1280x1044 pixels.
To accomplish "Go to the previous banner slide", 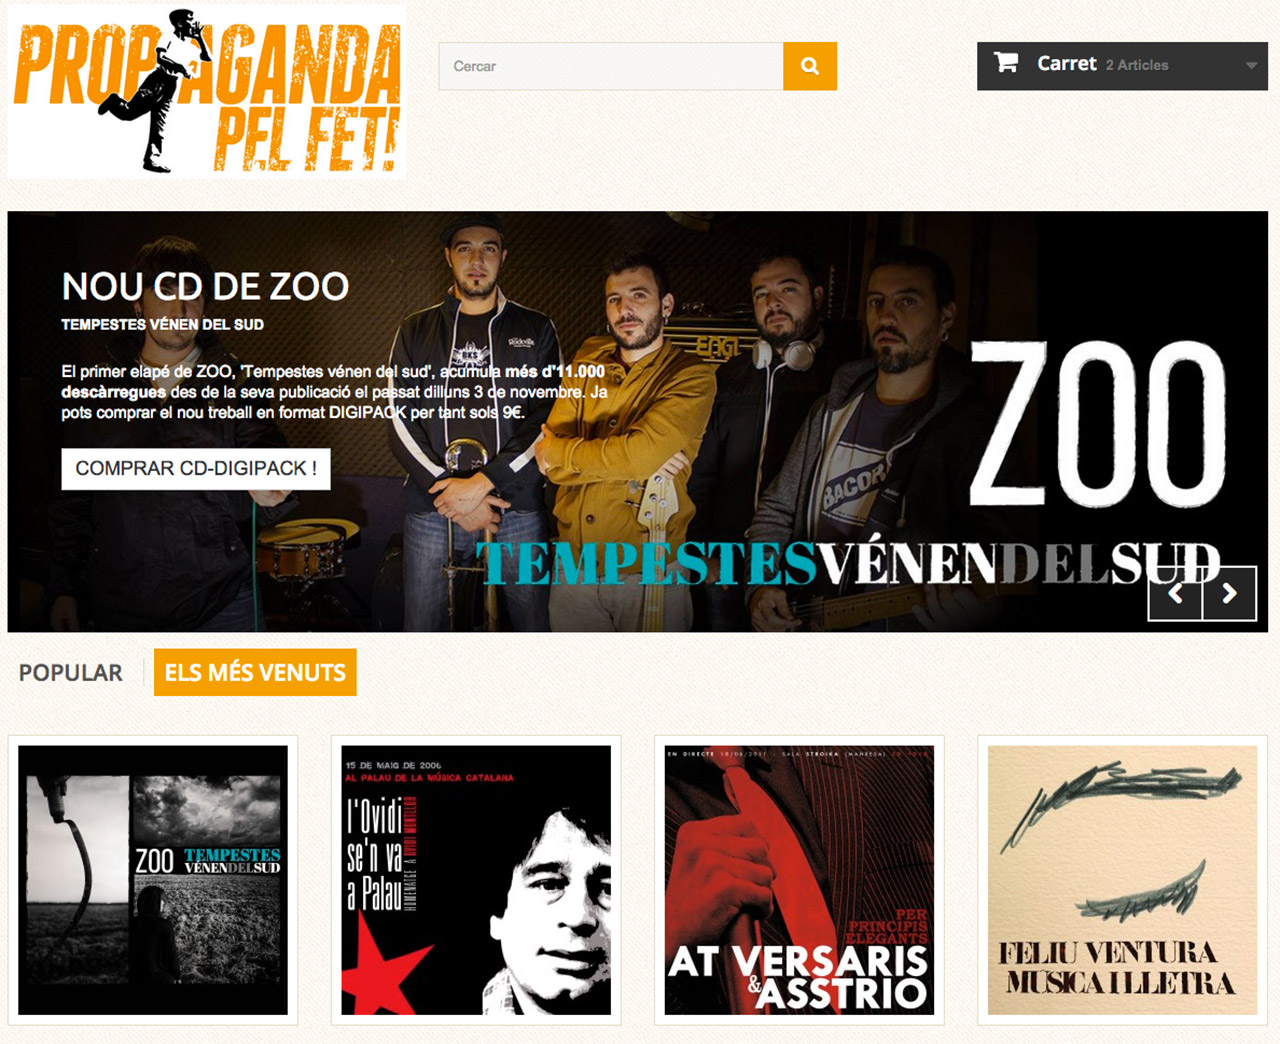I will [x=1175, y=594].
